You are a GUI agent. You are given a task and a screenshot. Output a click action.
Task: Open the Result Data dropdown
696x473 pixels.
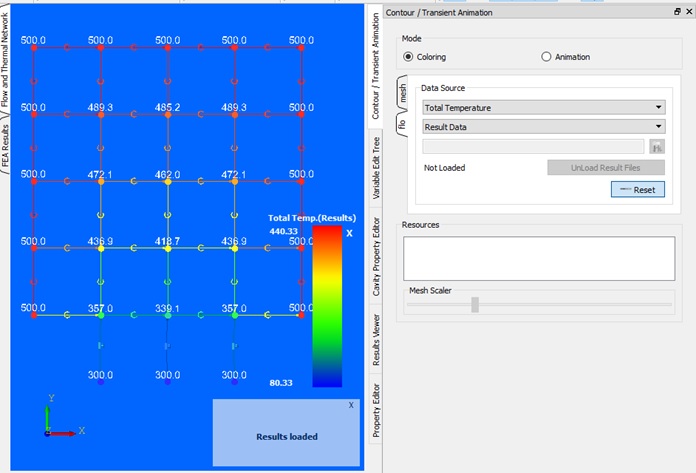pyautogui.click(x=543, y=127)
